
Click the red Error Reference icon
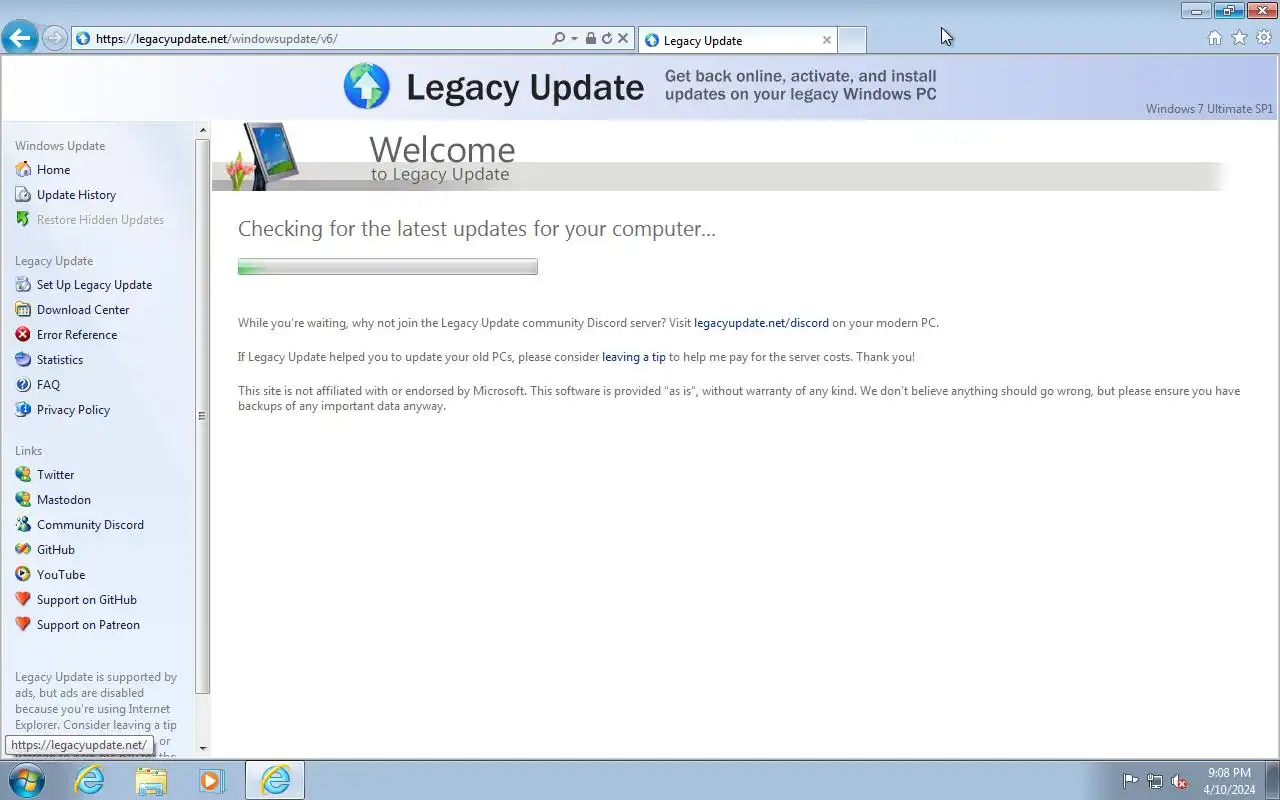click(23, 335)
